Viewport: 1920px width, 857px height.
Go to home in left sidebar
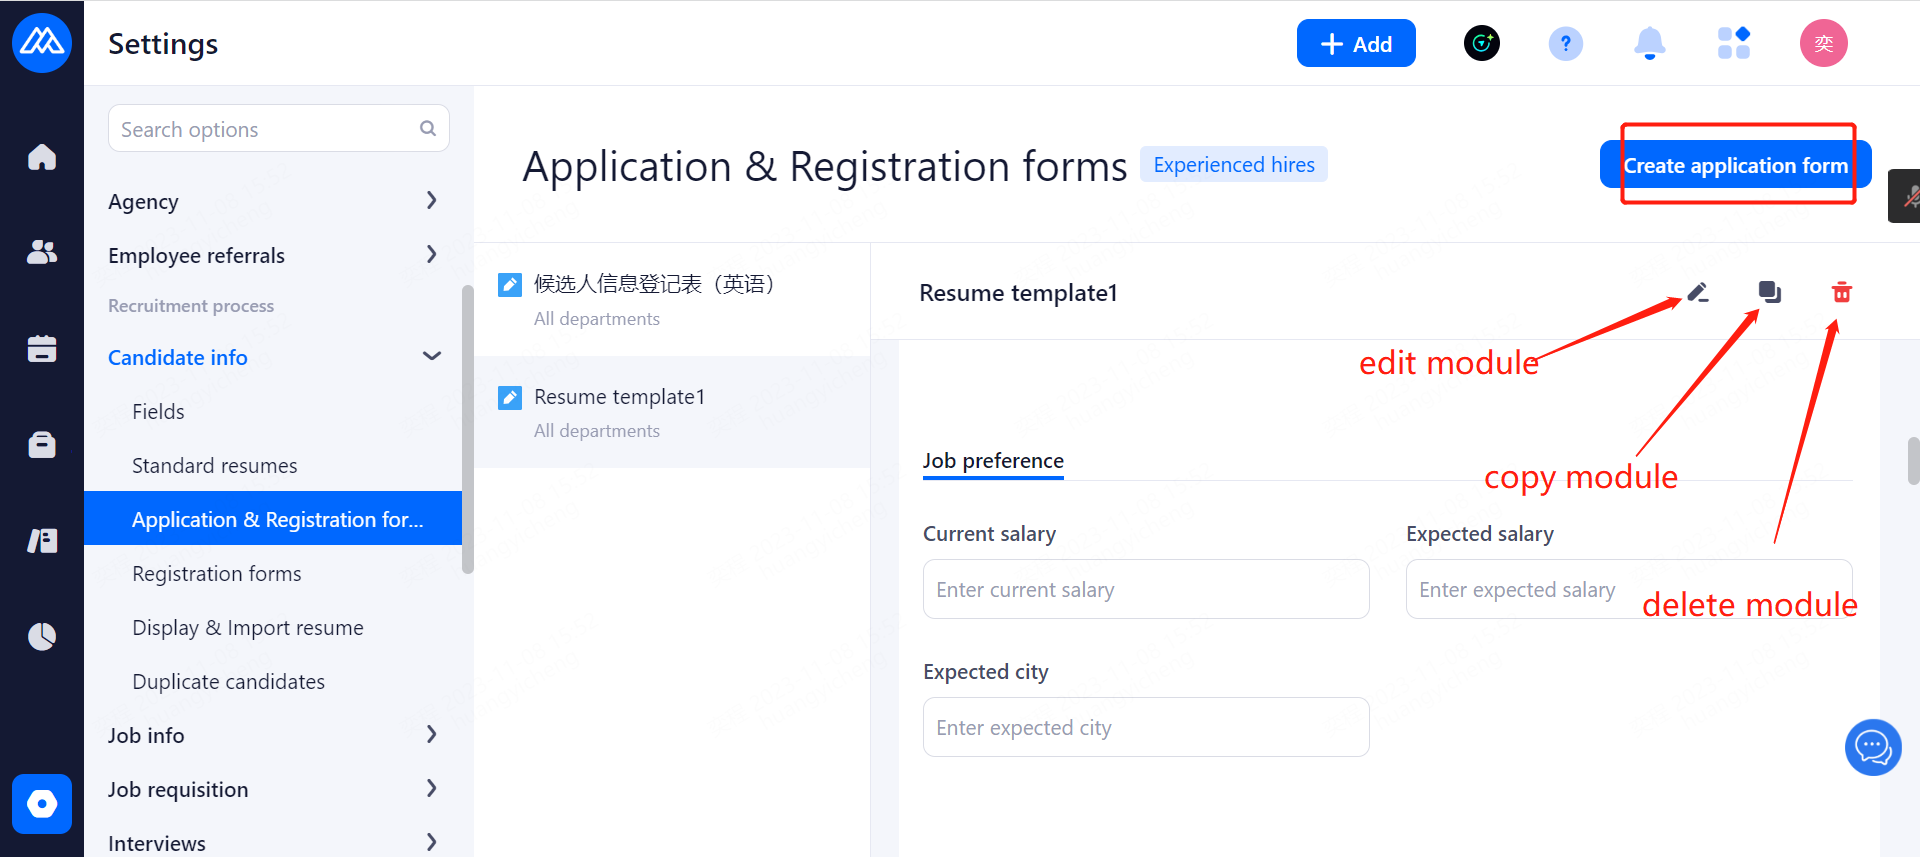[x=42, y=157]
